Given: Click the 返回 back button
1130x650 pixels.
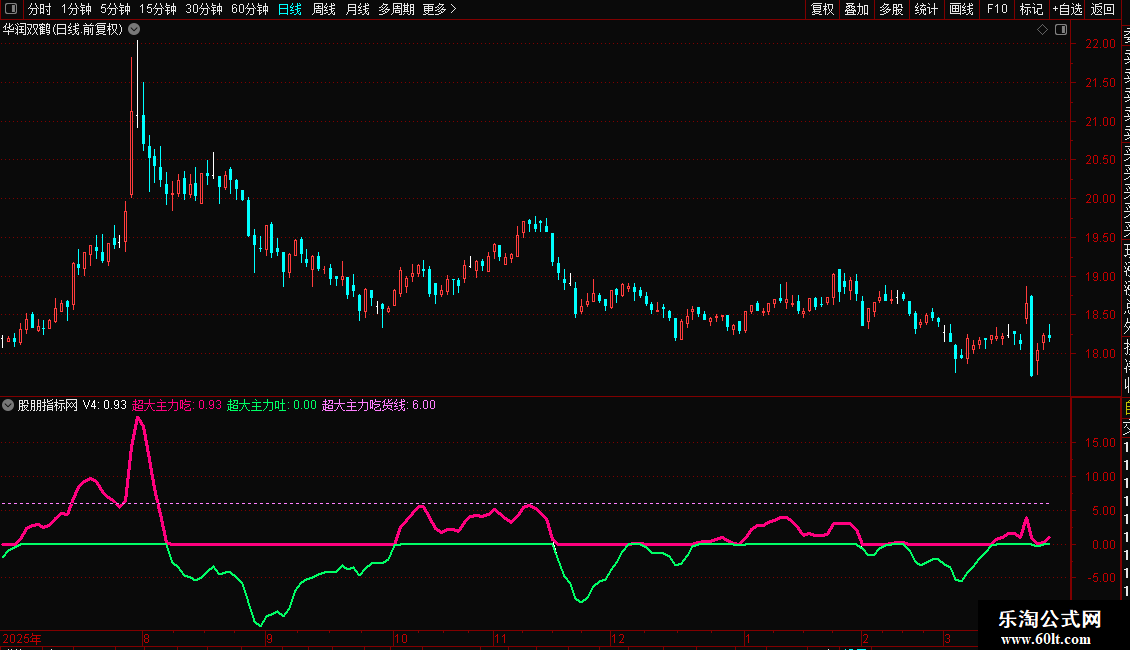Looking at the screenshot, I should pyautogui.click(x=1103, y=9).
